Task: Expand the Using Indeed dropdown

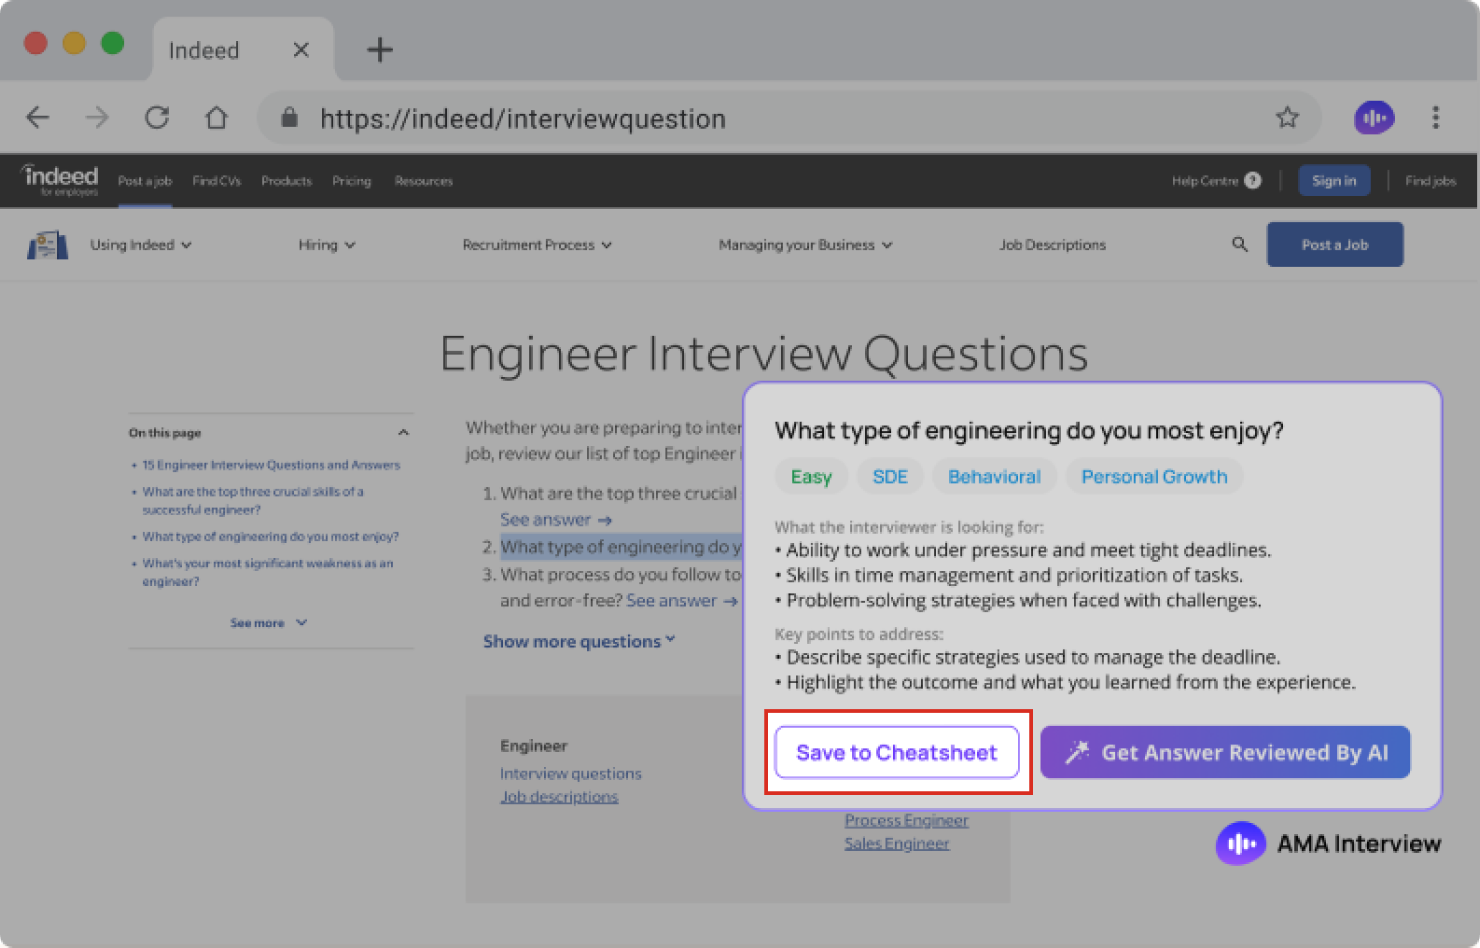Action: click(141, 245)
